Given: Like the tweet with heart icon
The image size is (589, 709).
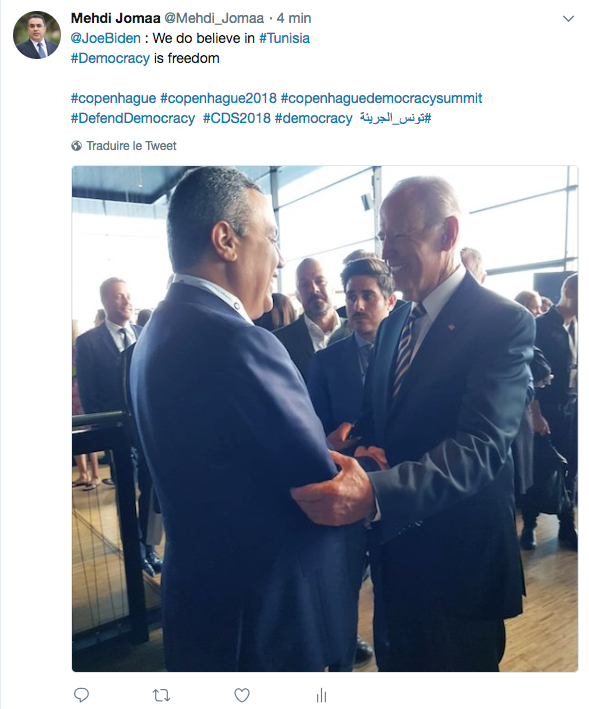Looking at the screenshot, I should pos(242,695).
